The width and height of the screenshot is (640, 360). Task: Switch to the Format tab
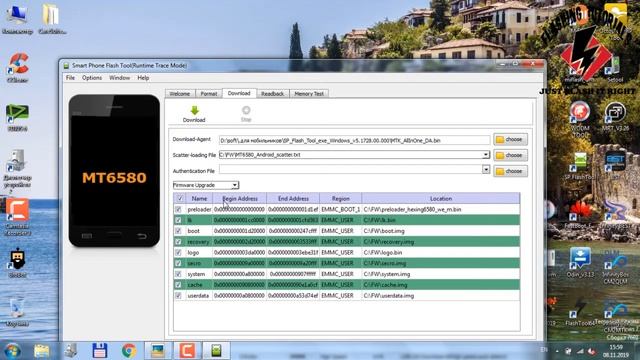(x=209, y=94)
